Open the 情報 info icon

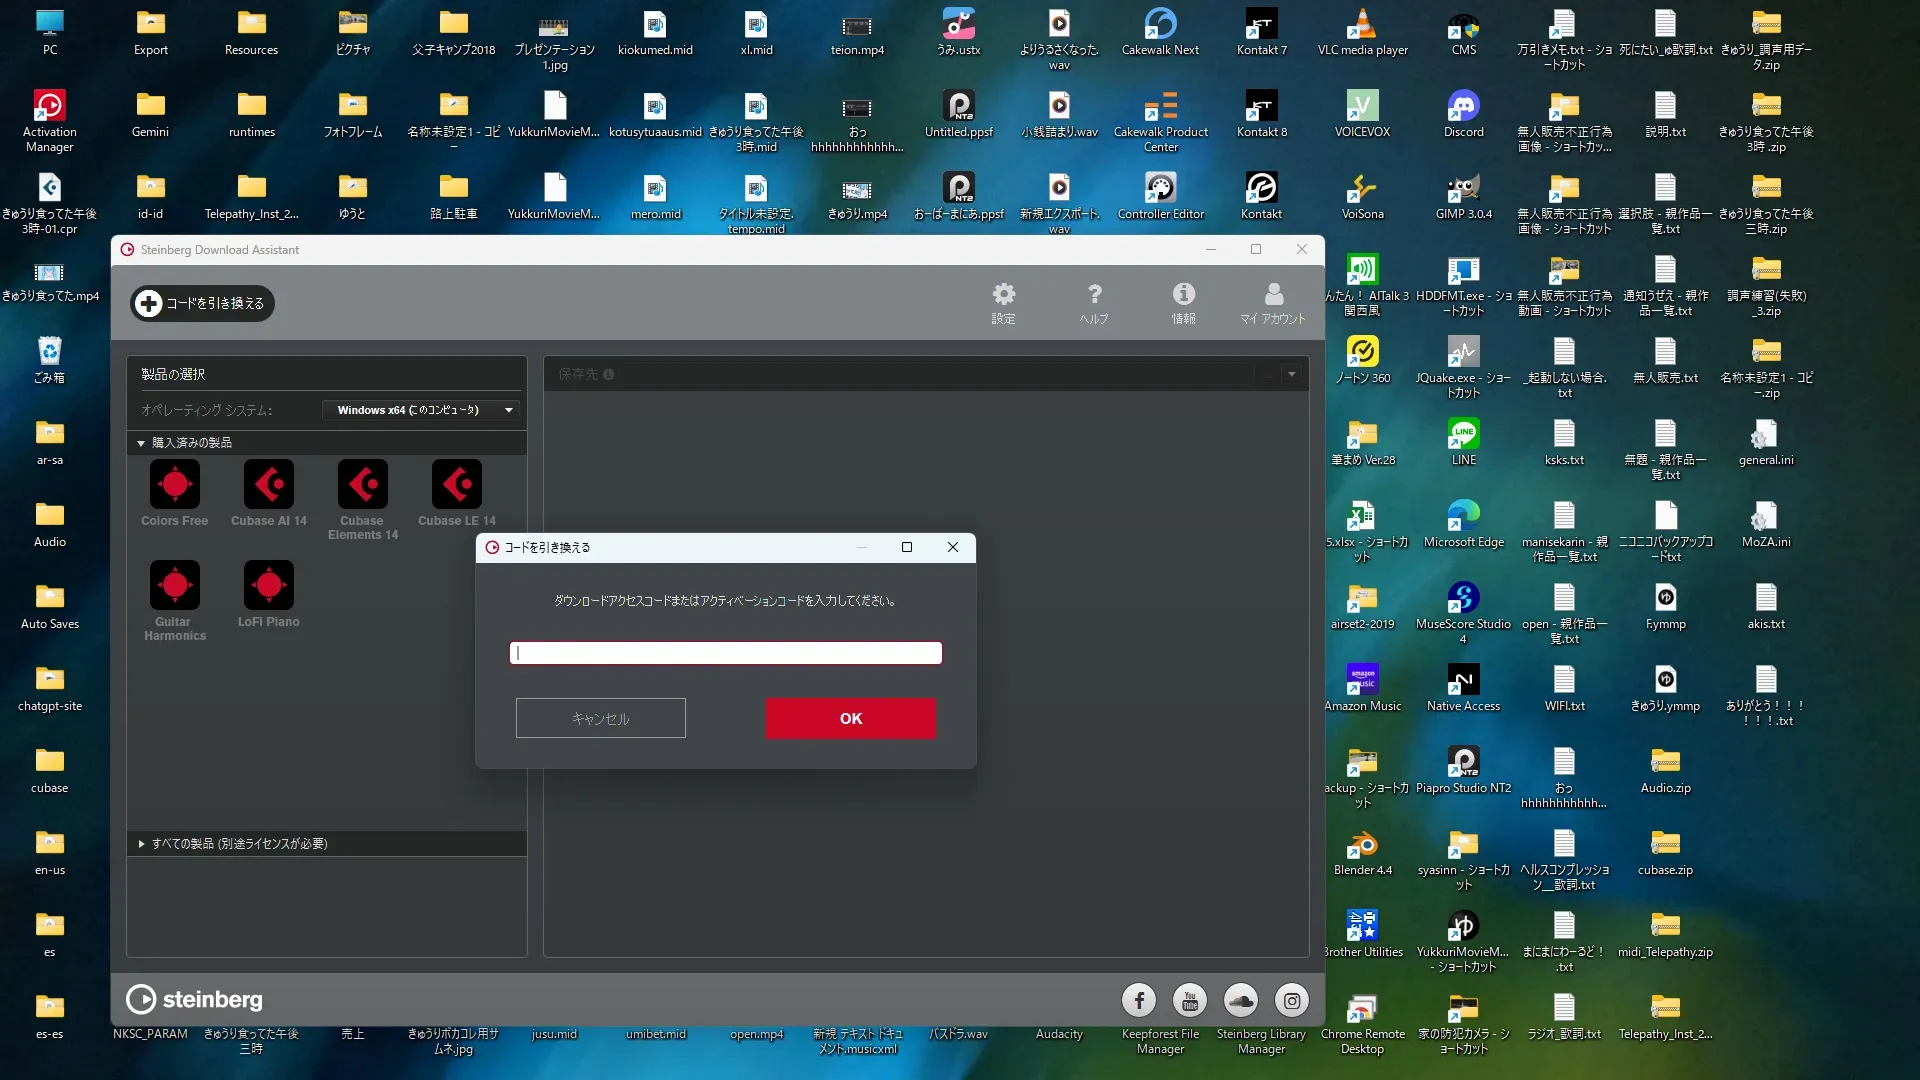(1183, 302)
